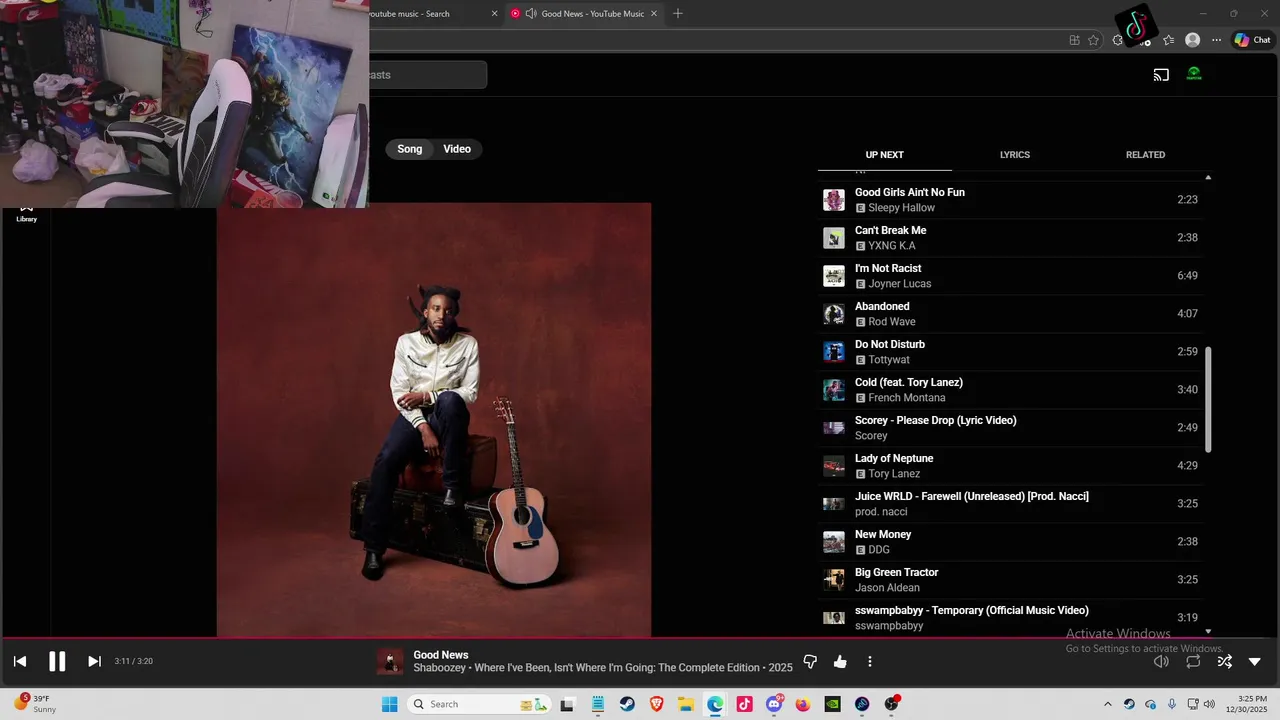Open the French Montana artist link
1280x720 pixels.
(x=906, y=398)
